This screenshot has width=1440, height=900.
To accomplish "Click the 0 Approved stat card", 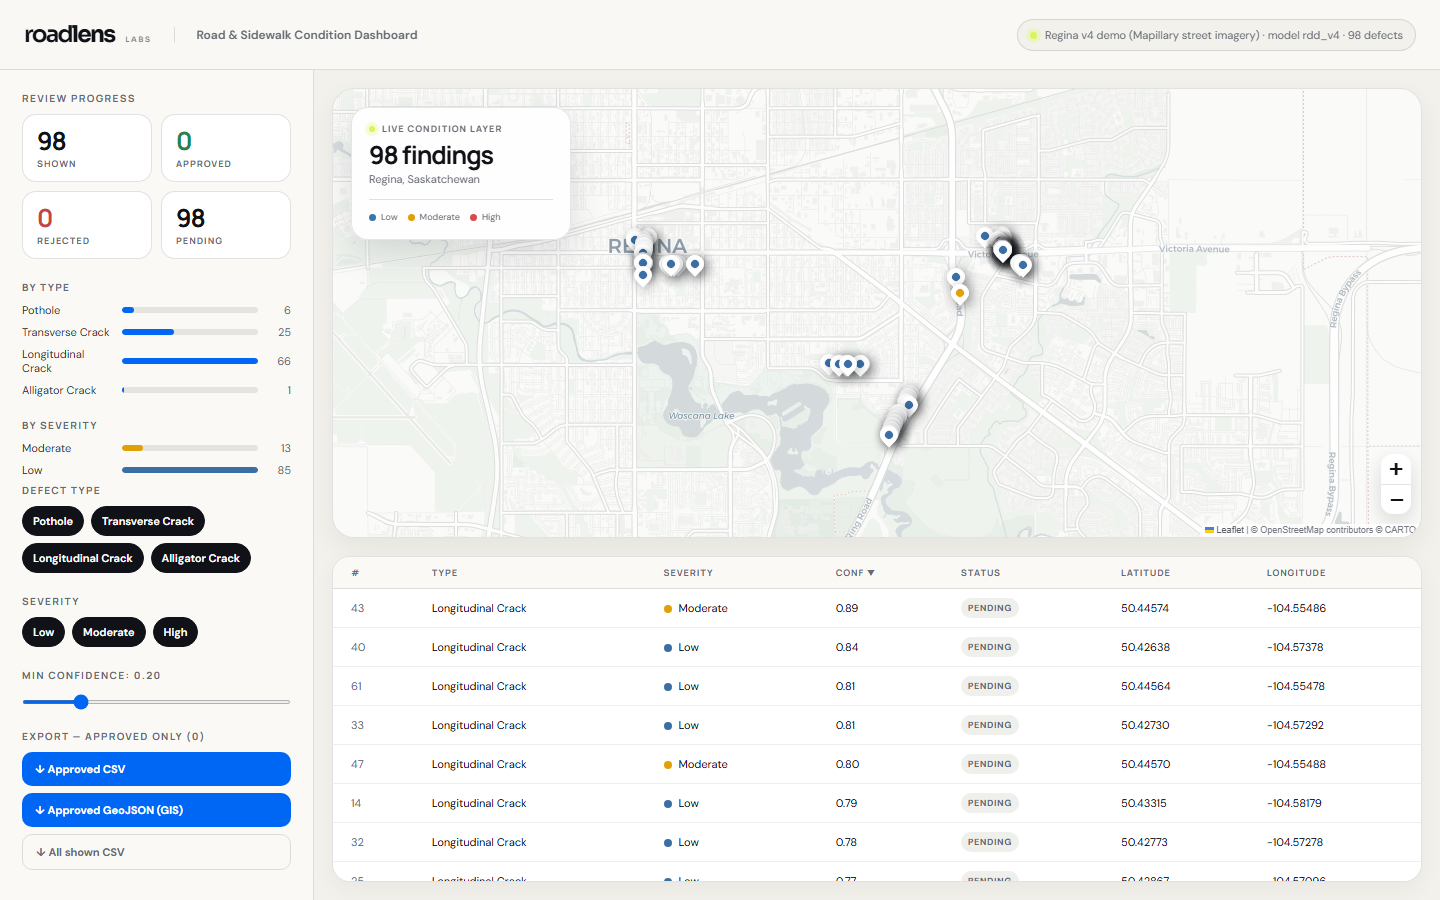I will click(x=226, y=148).
